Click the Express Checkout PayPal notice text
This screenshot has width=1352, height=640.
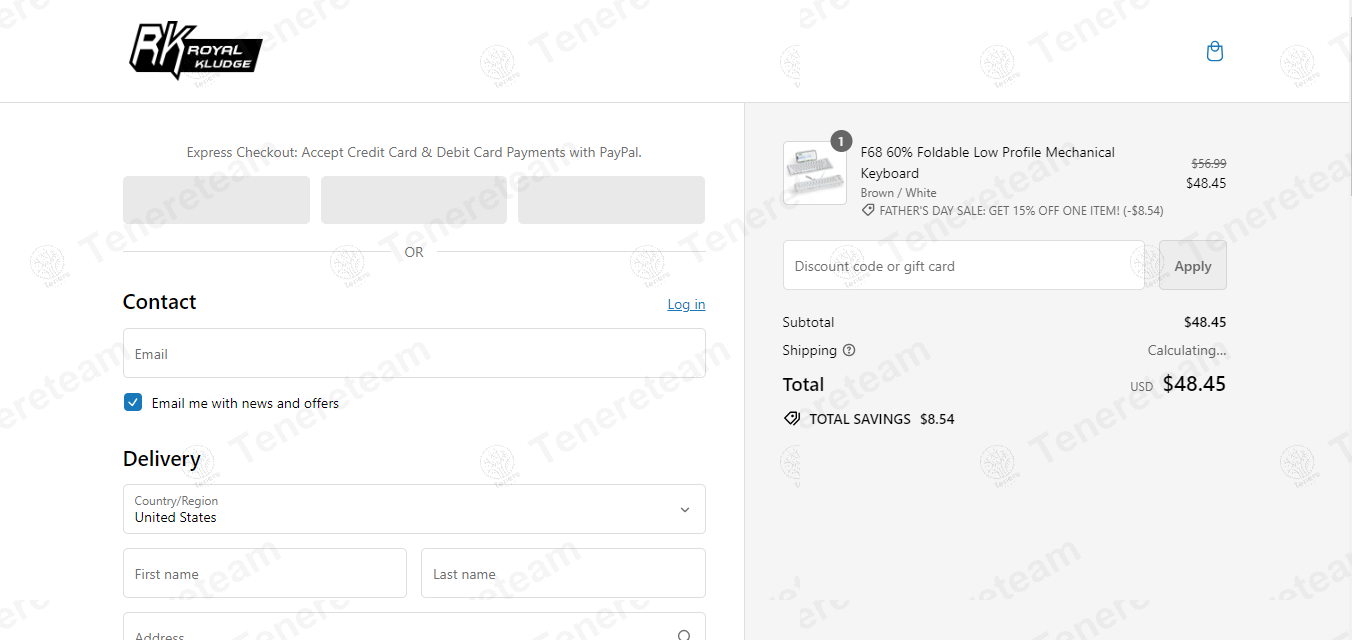coord(414,153)
